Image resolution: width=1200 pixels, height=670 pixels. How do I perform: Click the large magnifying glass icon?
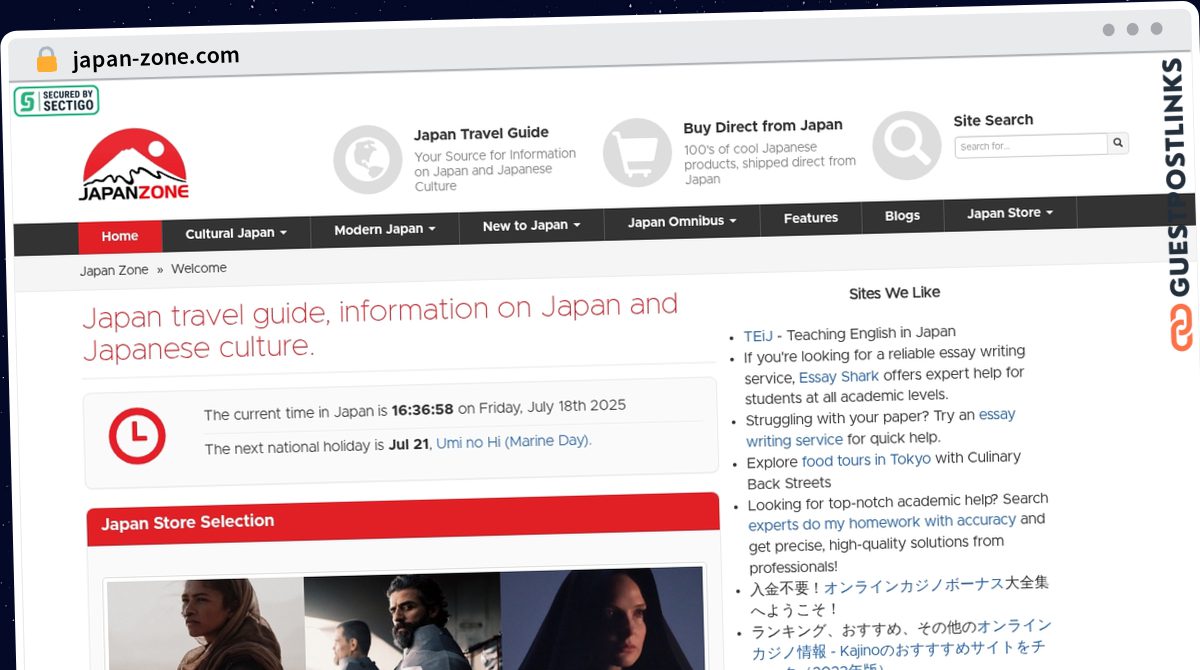[x=906, y=145]
